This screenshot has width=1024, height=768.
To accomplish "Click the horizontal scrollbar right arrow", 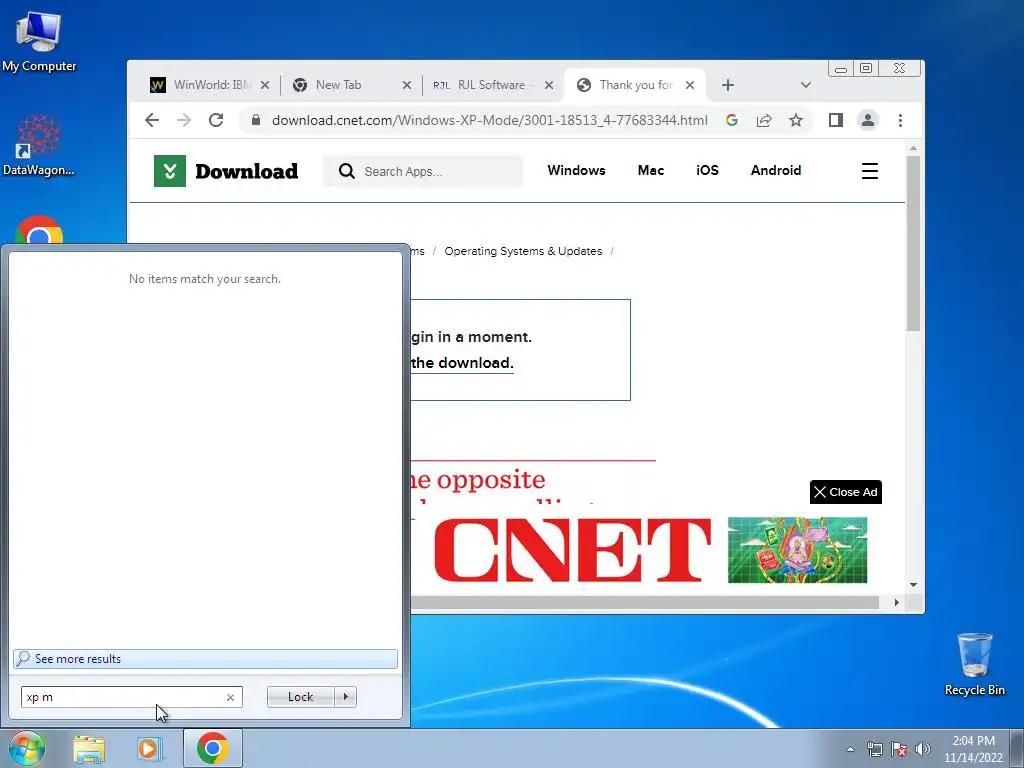I will click(896, 602).
